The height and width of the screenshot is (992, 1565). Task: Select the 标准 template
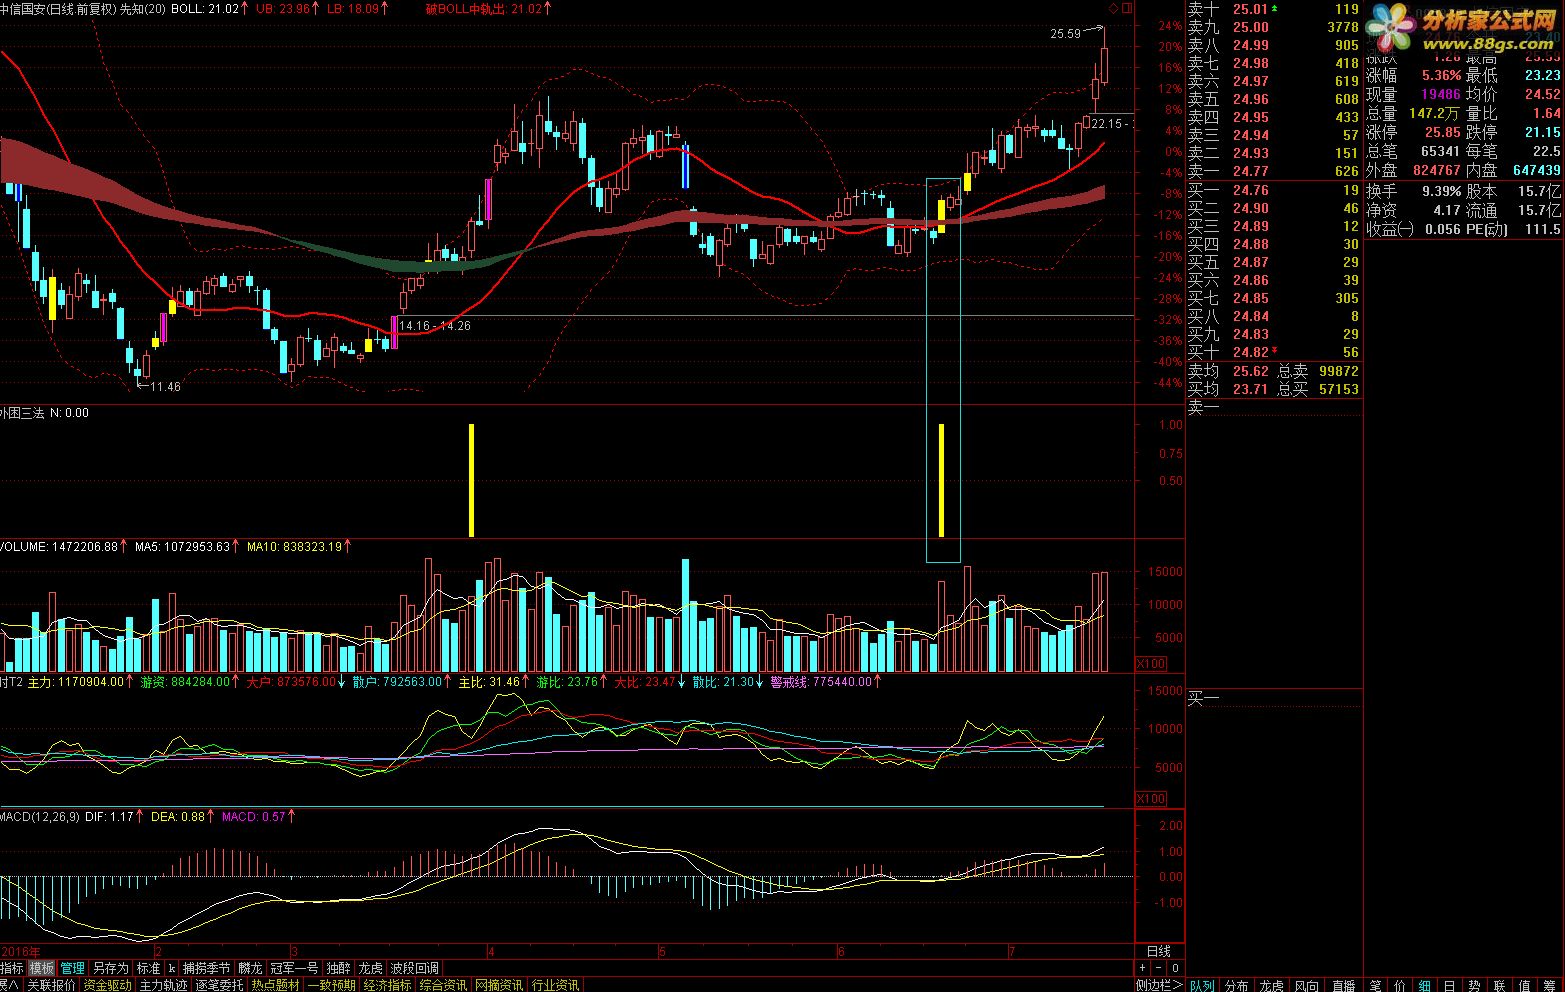[148, 968]
